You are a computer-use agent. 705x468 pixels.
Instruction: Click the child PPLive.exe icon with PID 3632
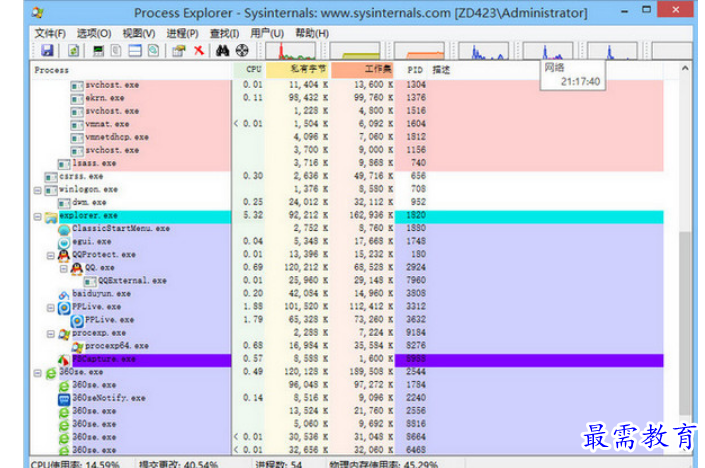click(77, 321)
